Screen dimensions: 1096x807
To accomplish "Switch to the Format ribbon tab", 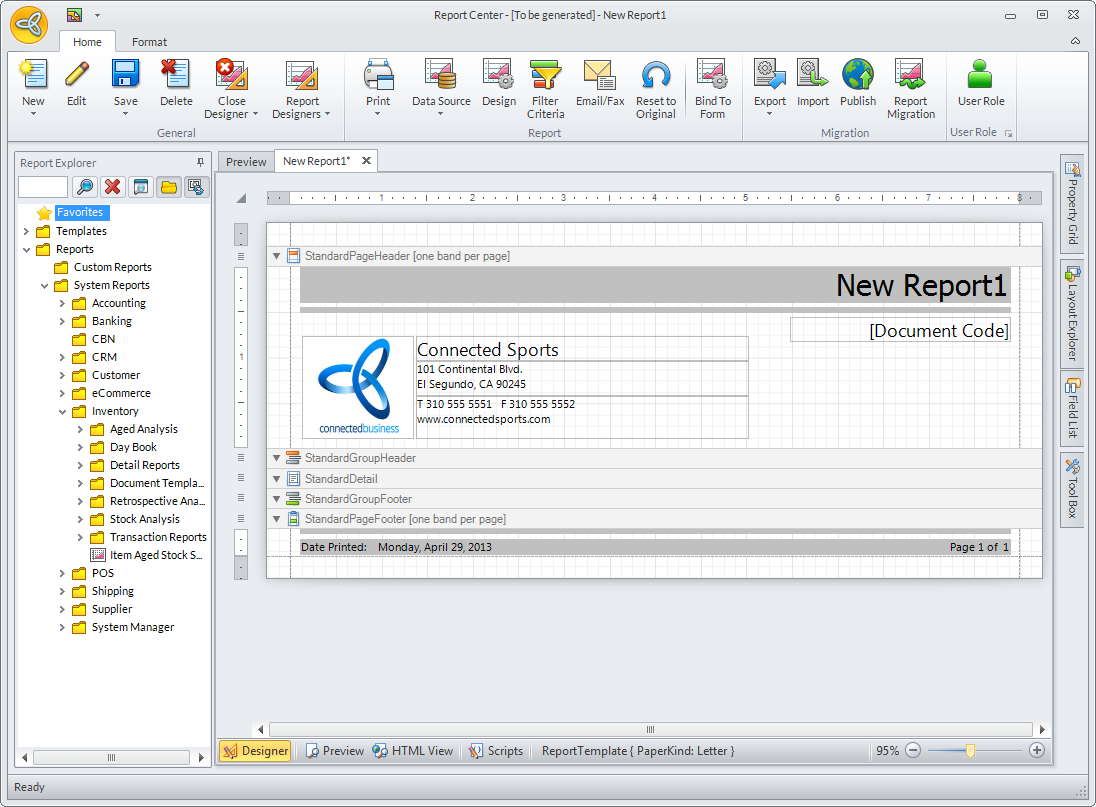I will coord(149,42).
